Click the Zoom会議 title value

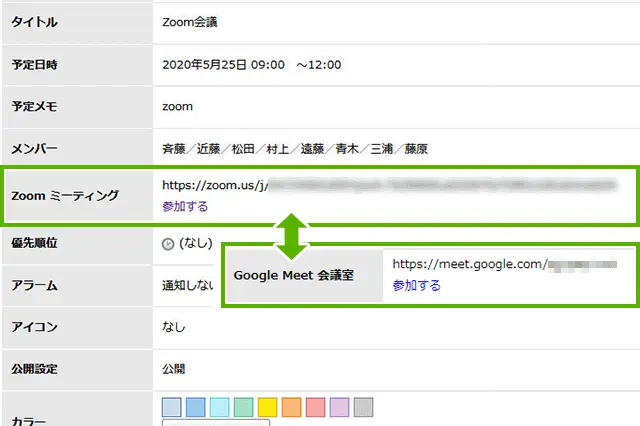point(192,19)
